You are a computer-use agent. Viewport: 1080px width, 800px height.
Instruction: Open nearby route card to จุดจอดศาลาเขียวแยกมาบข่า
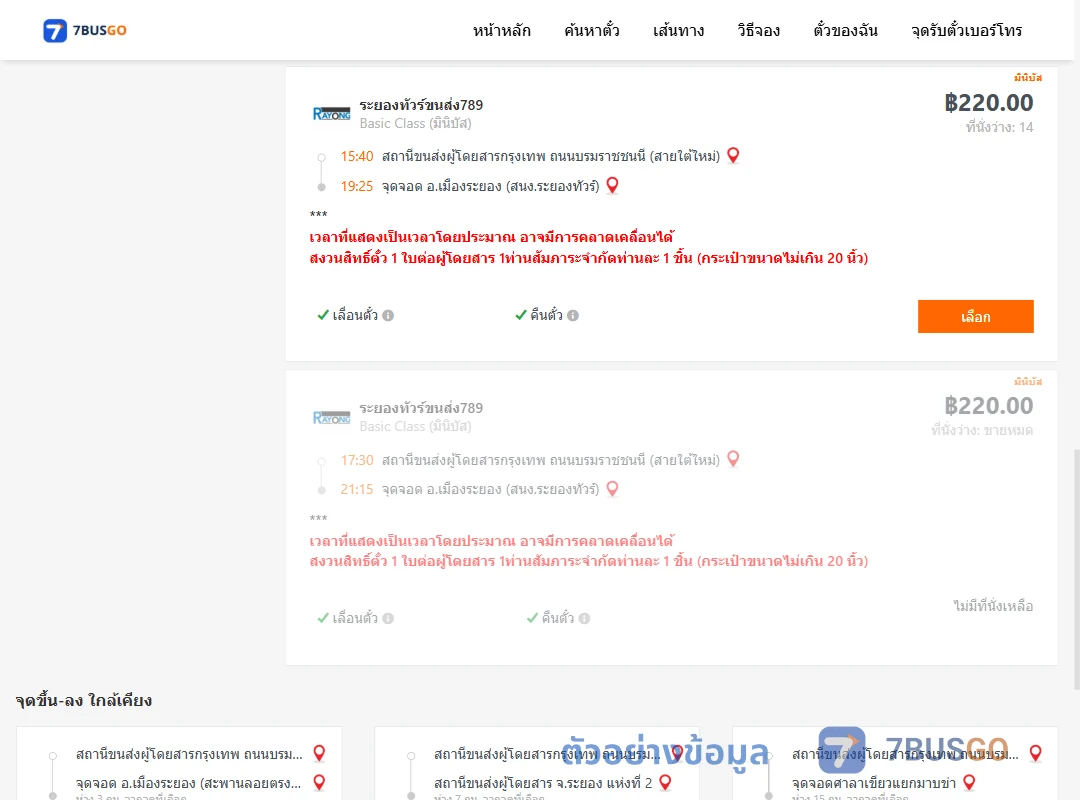895,763
